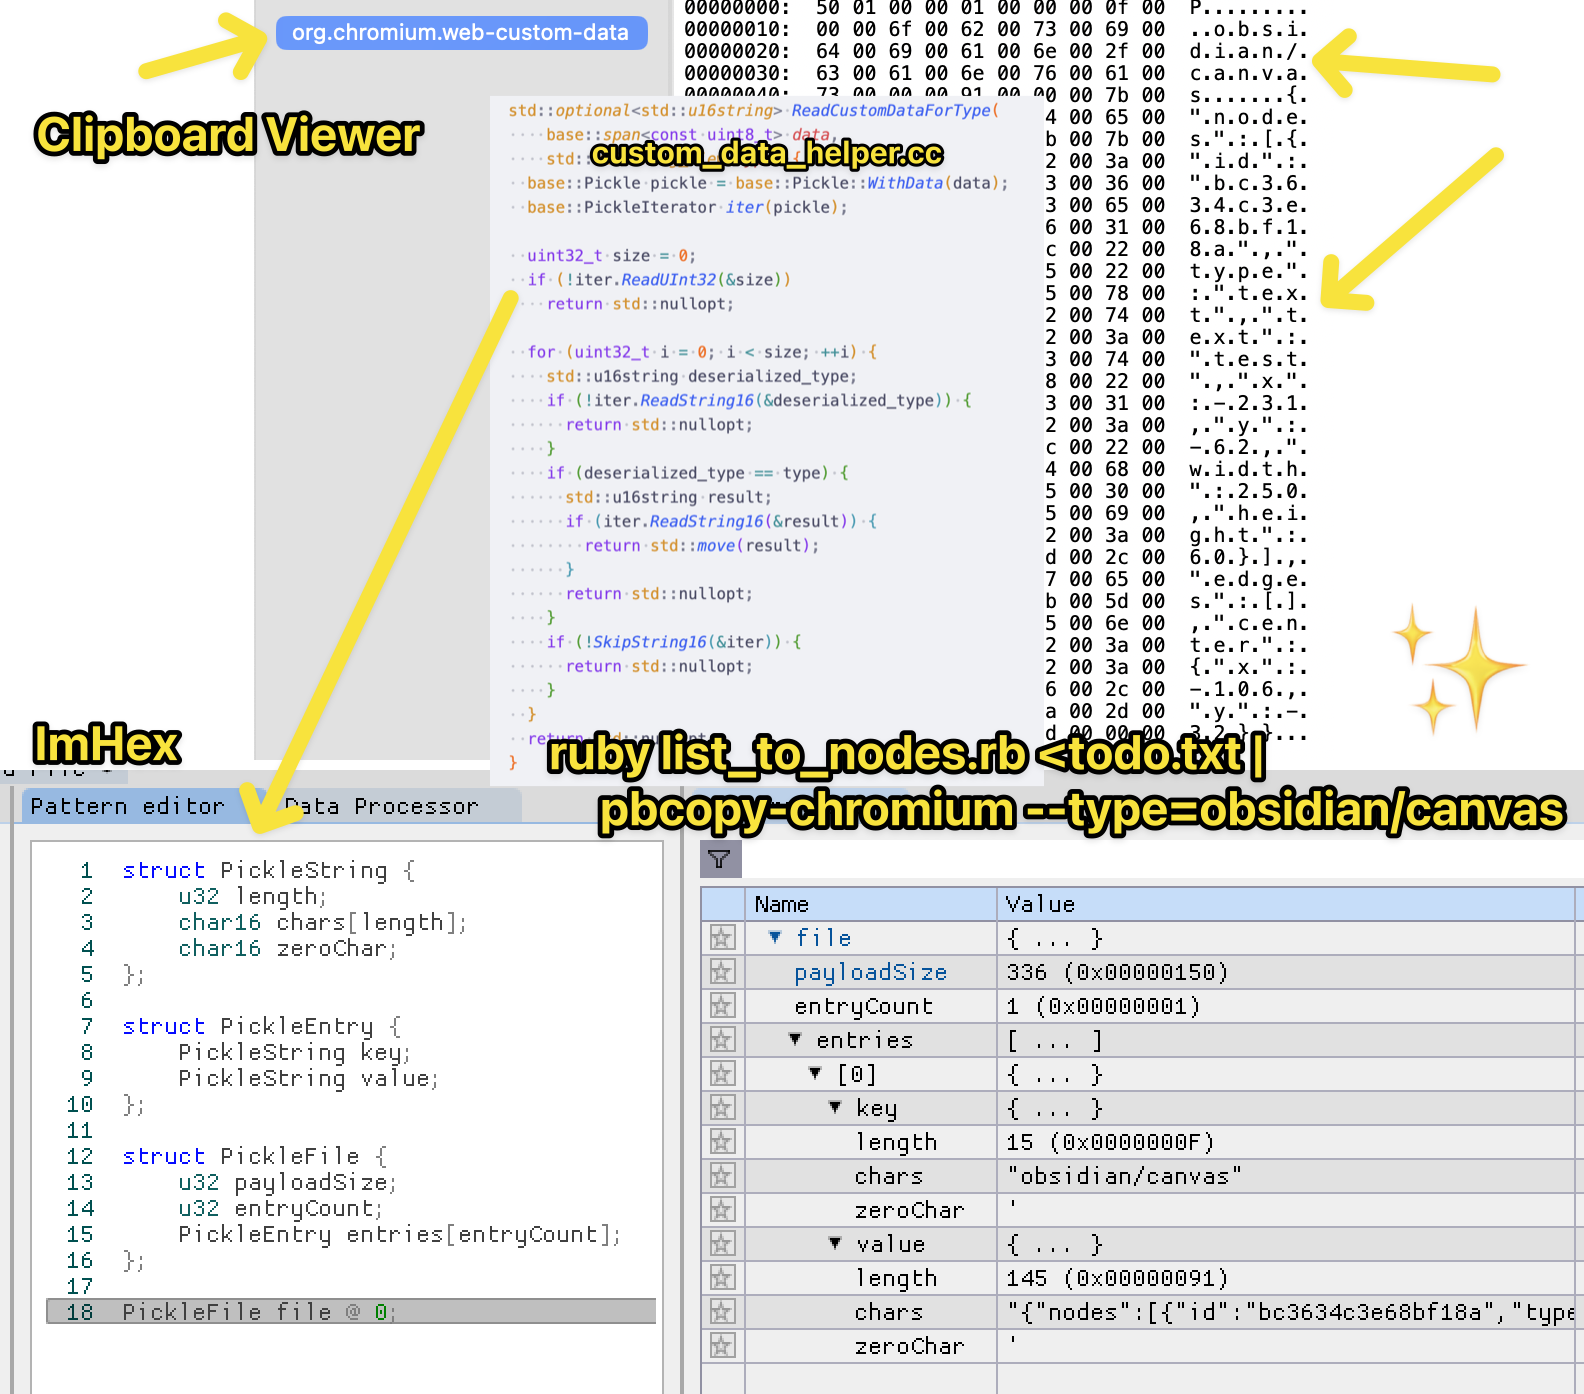Click hex offset 00000030: in the dump
Image resolution: width=1584 pixels, height=1394 pixels.
point(737,73)
